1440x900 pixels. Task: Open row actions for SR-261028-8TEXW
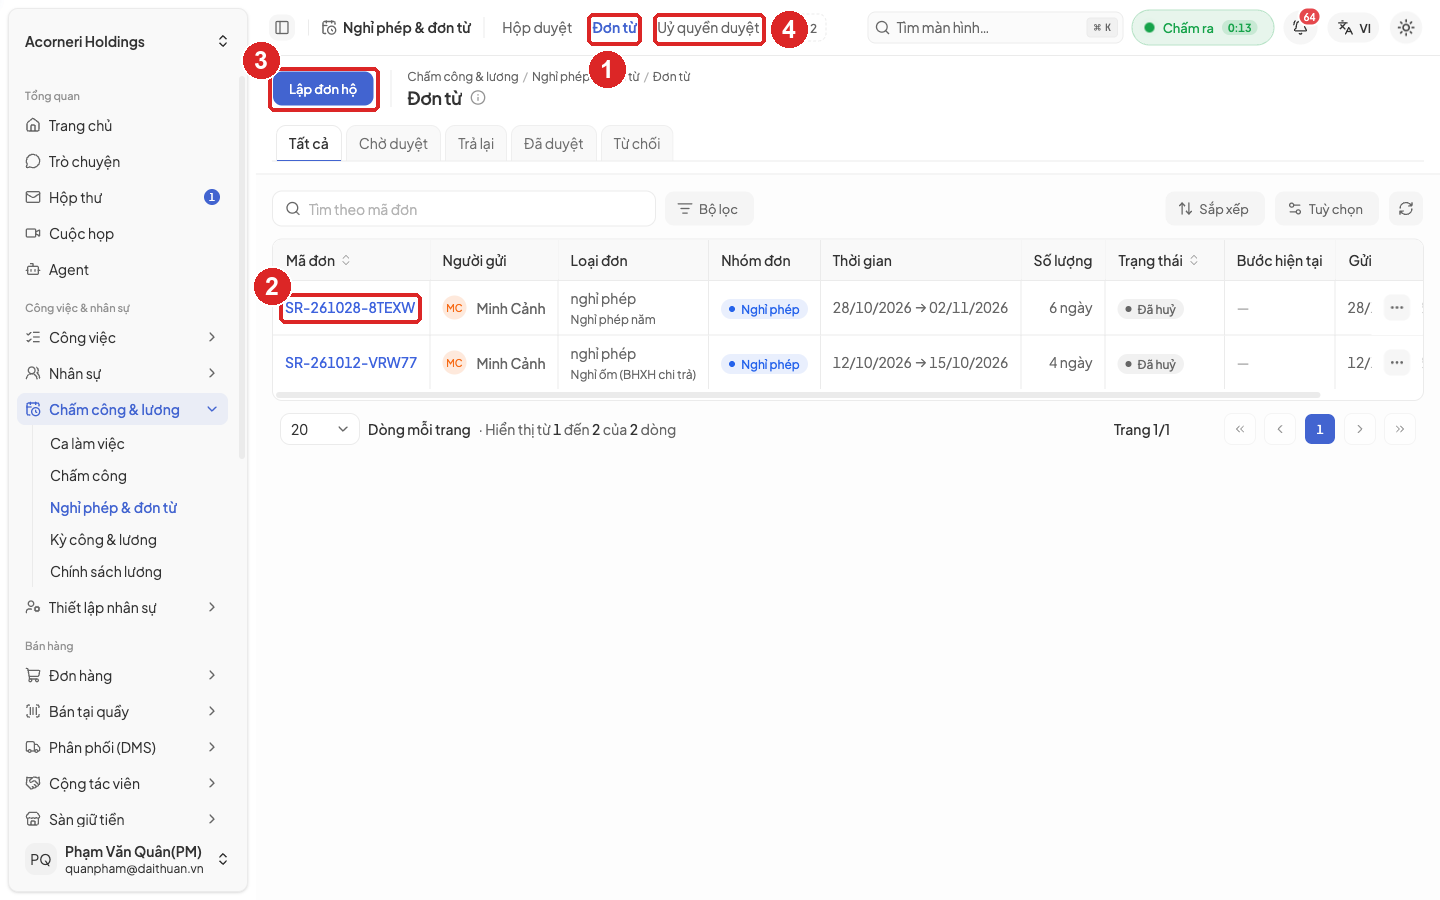pyautogui.click(x=1397, y=308)
